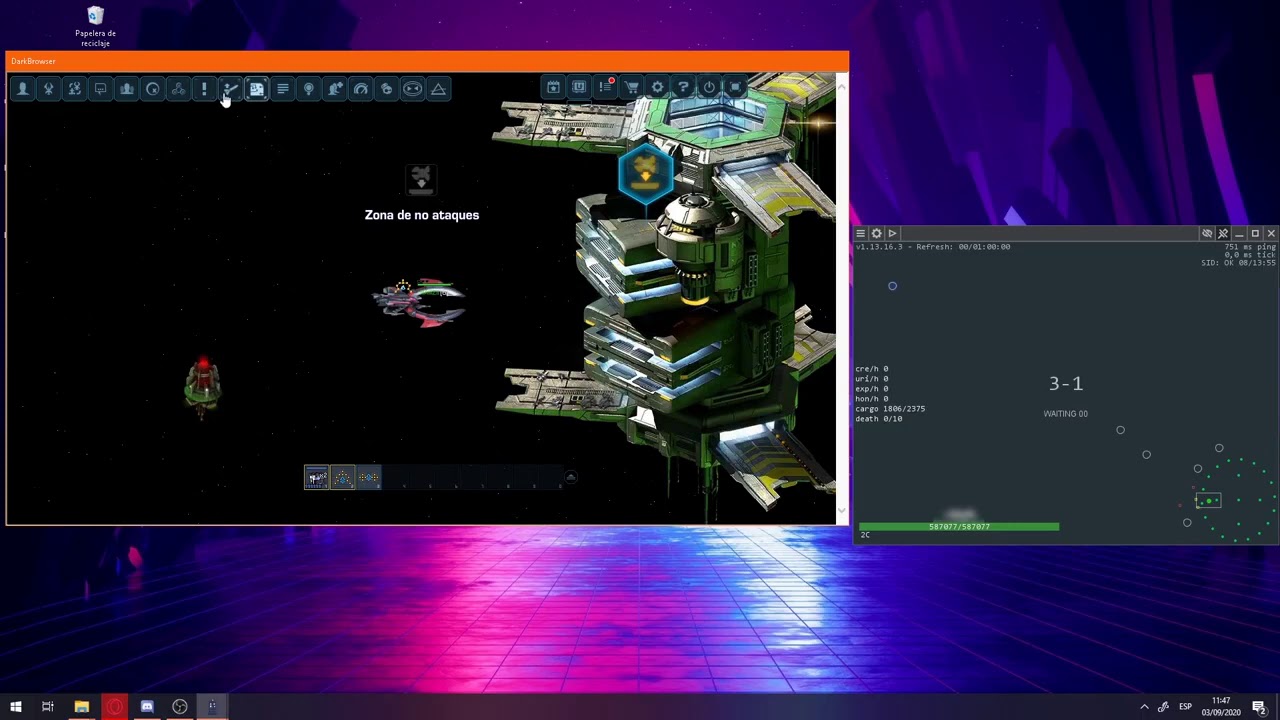The height and width of the screenshot is (720, 1280).
Task: Open Windows notification center icon
Action: (x=1259, y=707)
